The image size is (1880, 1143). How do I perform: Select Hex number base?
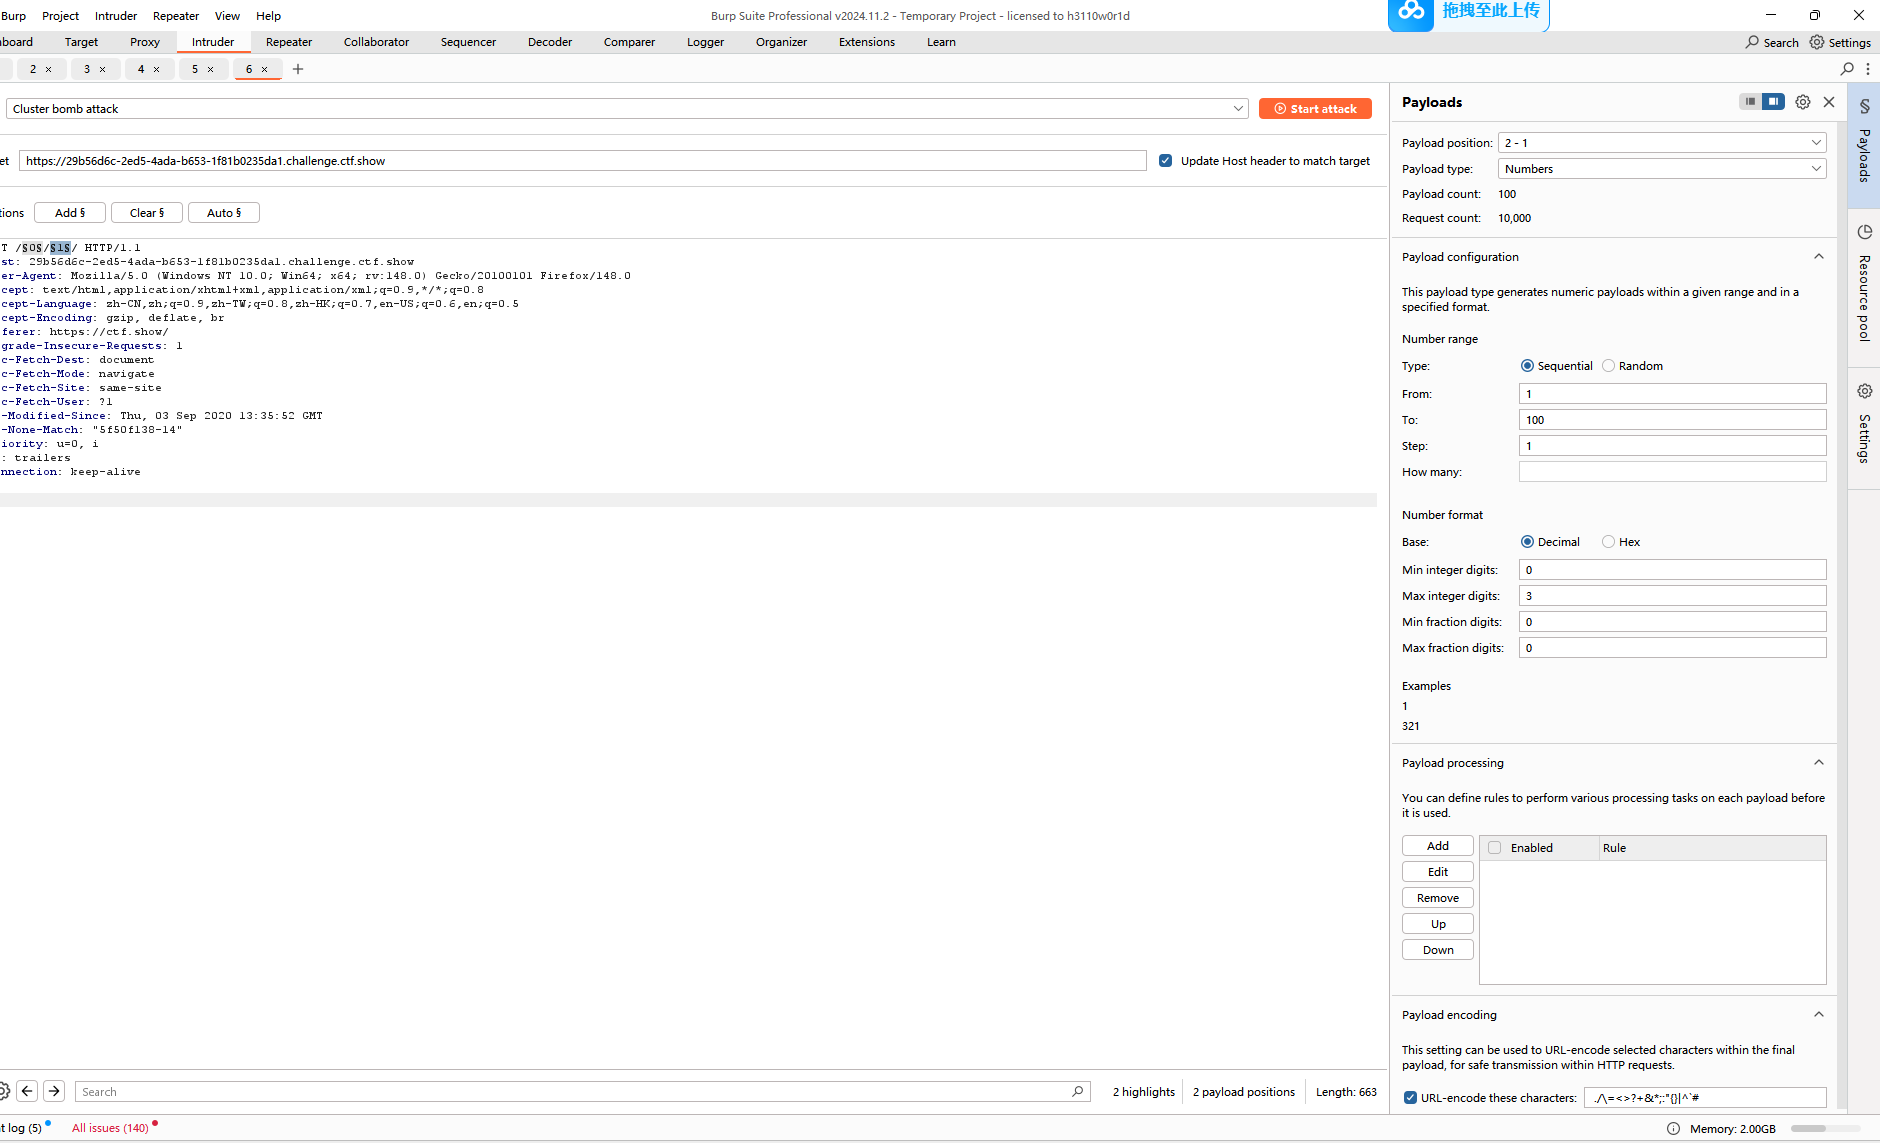coord(1608,542)
